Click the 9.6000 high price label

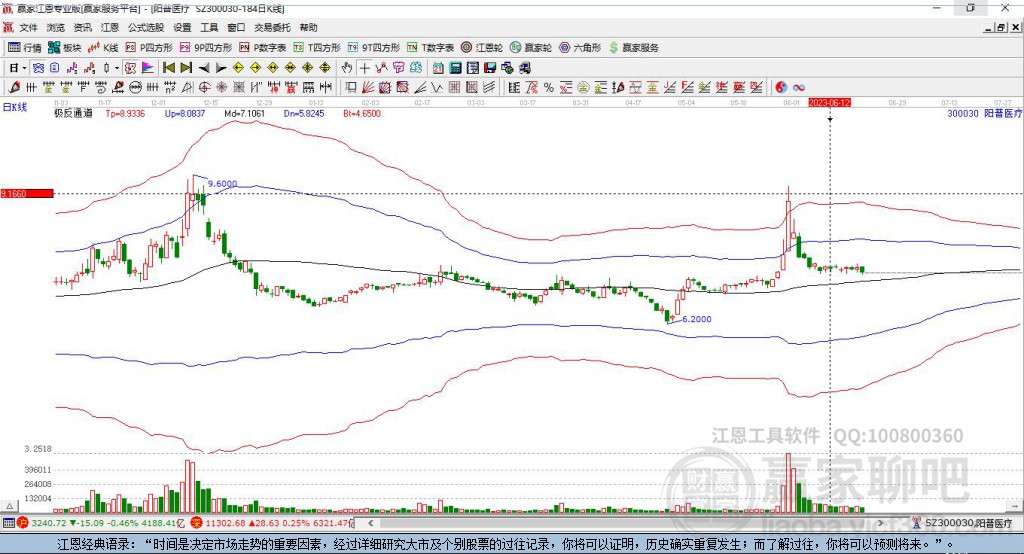pyautogui.click(x=223, y=184)
